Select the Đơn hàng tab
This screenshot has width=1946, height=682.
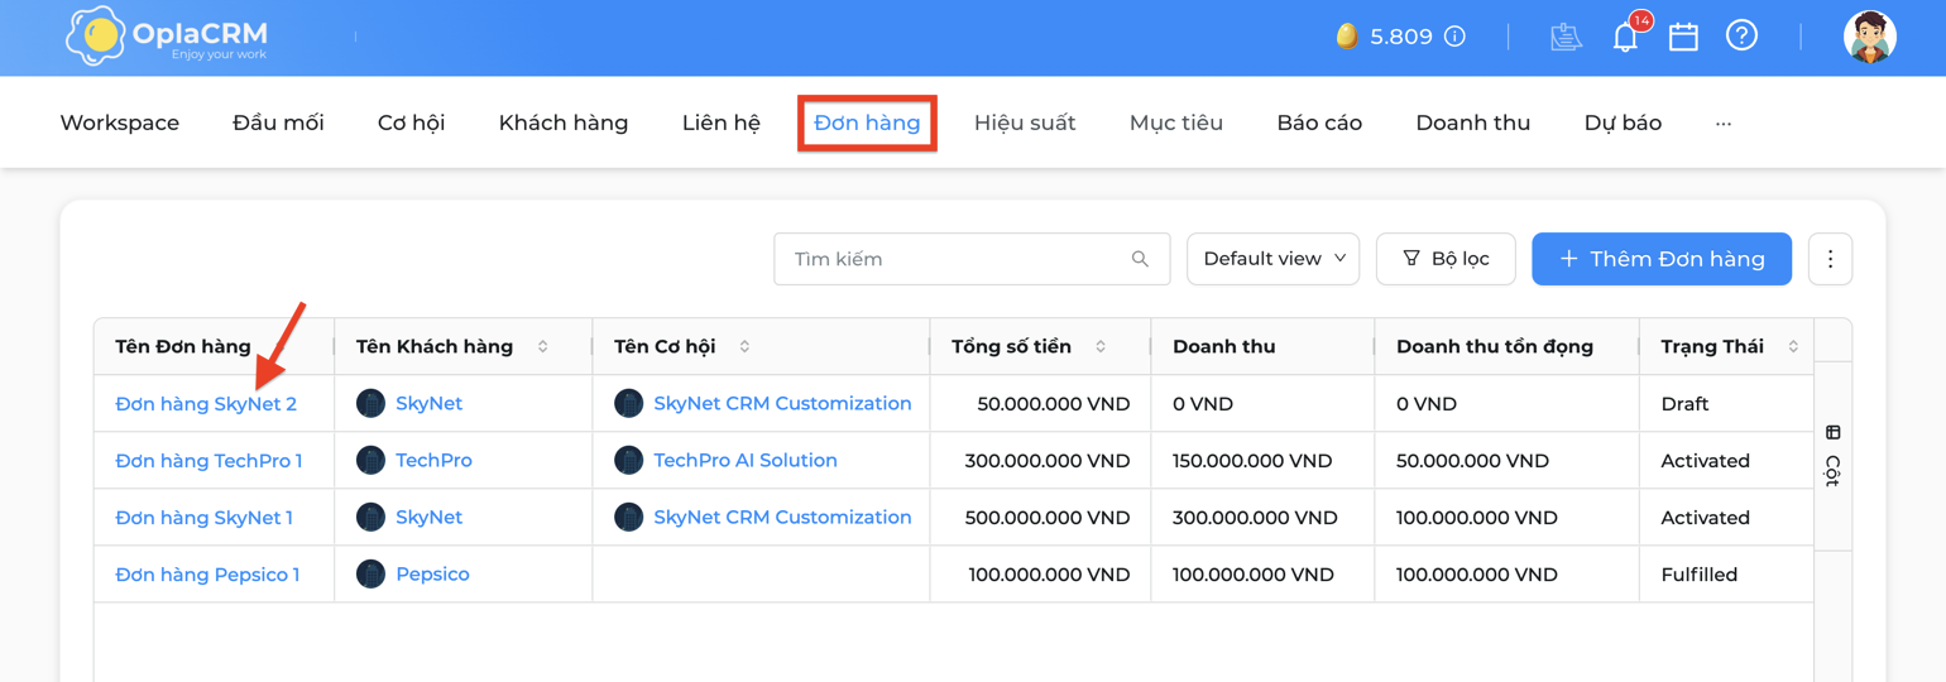point(867,123)
